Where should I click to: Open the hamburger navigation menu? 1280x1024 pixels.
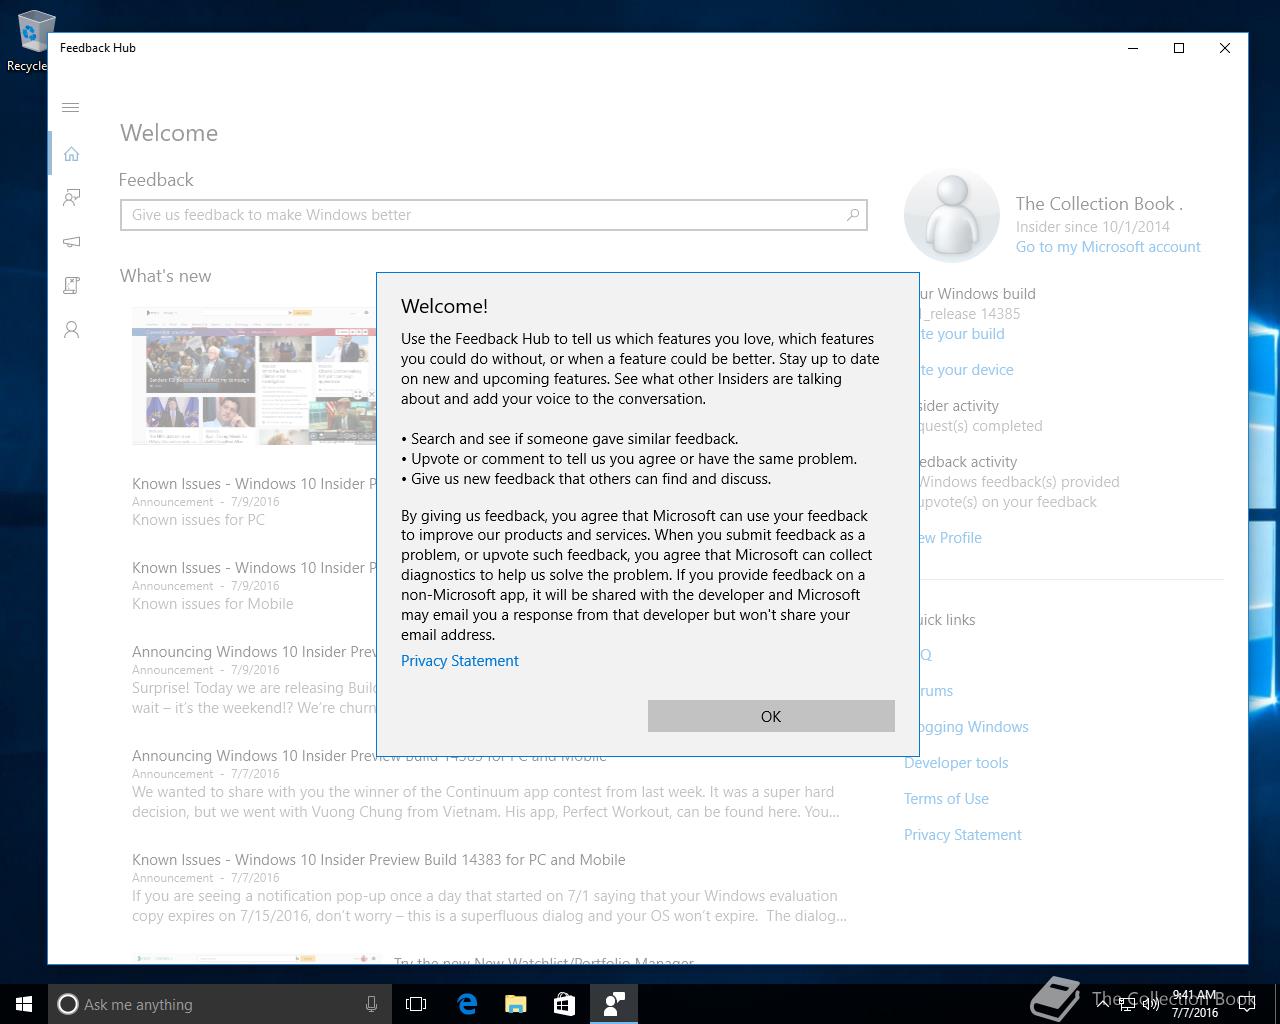[71, 107]
